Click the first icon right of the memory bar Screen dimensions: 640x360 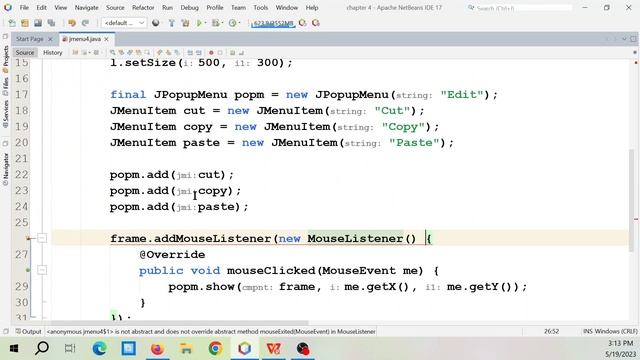(x=302, y=23)
